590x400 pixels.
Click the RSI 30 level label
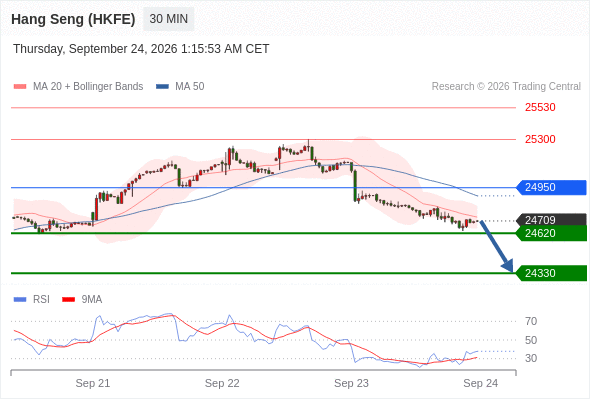pos(531,358)
